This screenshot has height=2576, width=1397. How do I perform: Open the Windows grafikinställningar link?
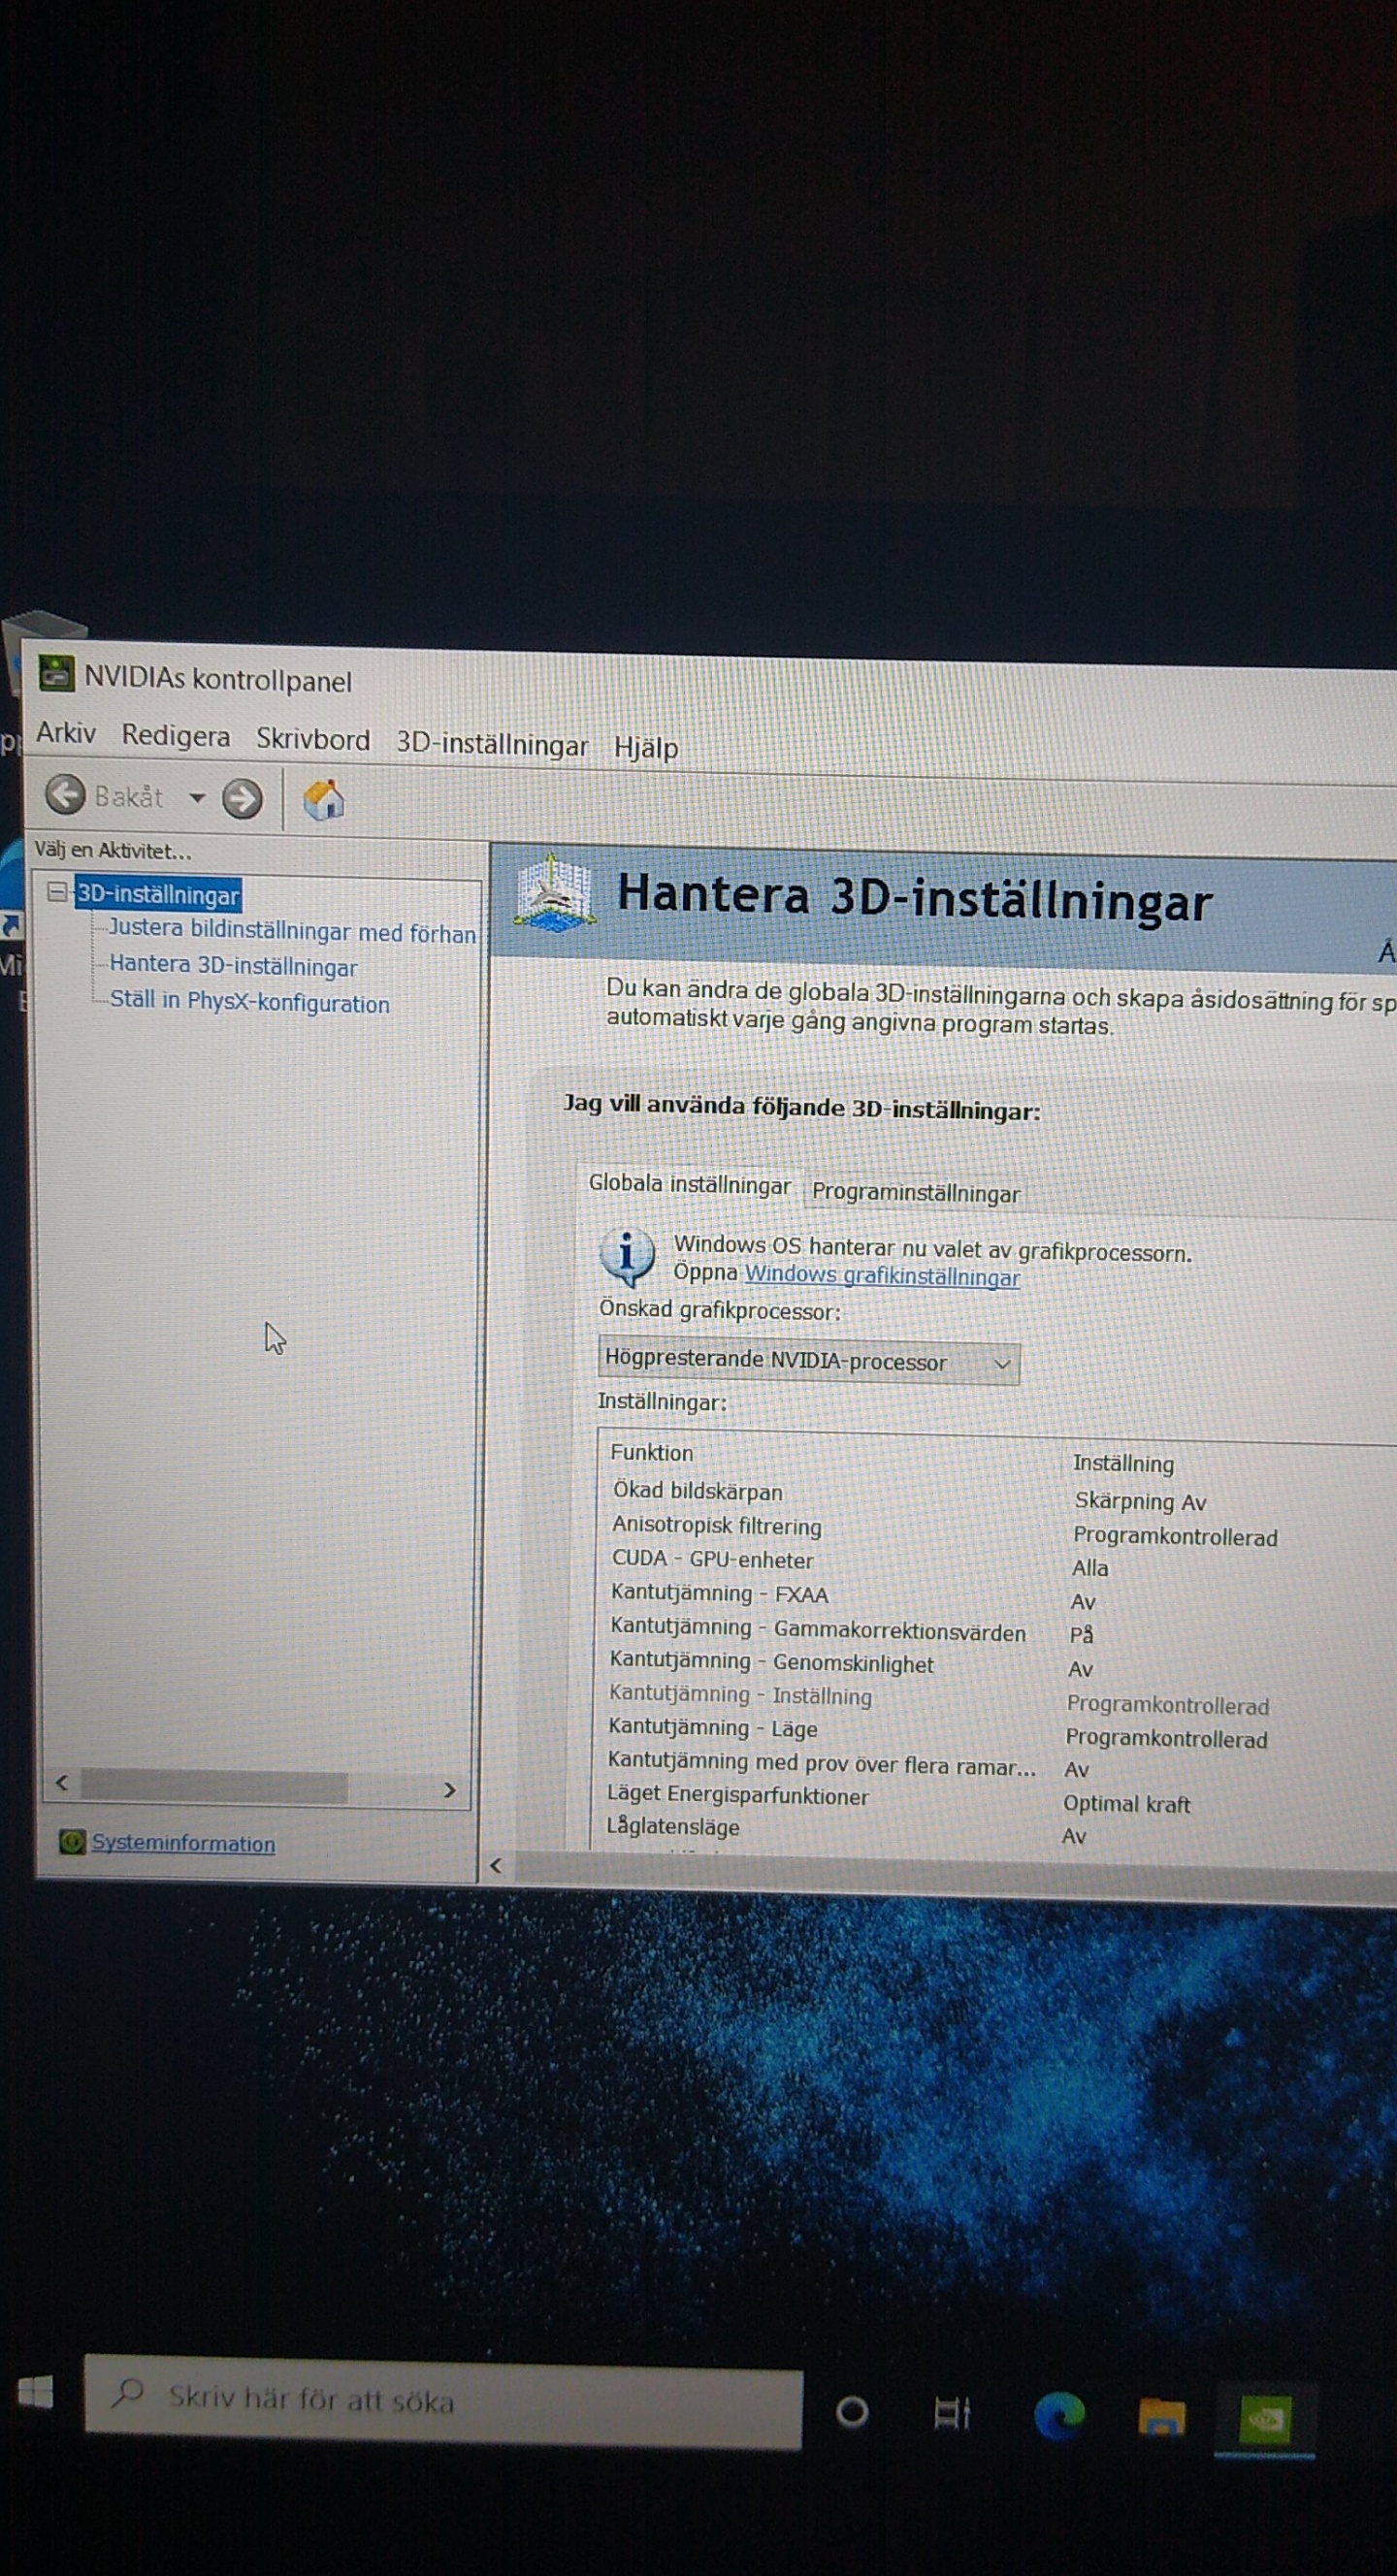(x=882, y=1276)
